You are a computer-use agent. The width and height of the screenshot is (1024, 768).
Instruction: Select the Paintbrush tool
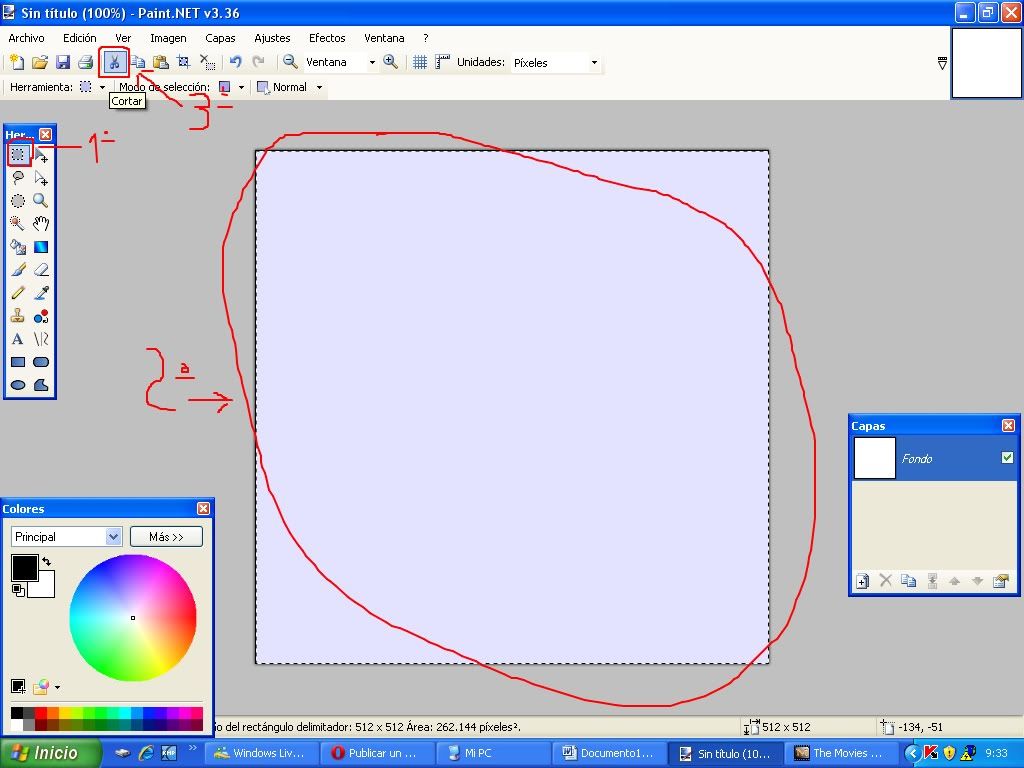tap(18, 270)
